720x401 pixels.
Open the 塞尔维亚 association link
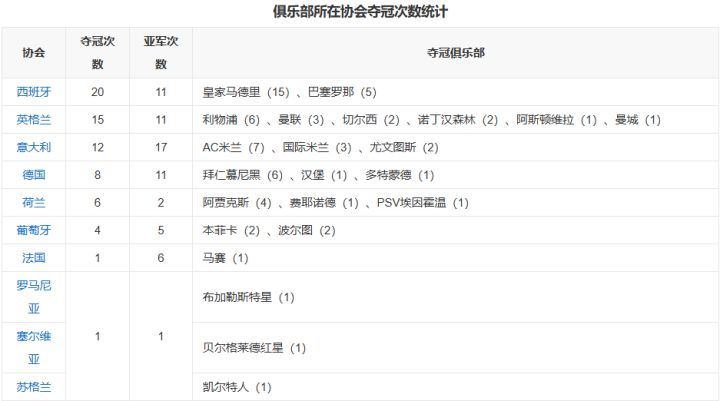pos(34,347)
